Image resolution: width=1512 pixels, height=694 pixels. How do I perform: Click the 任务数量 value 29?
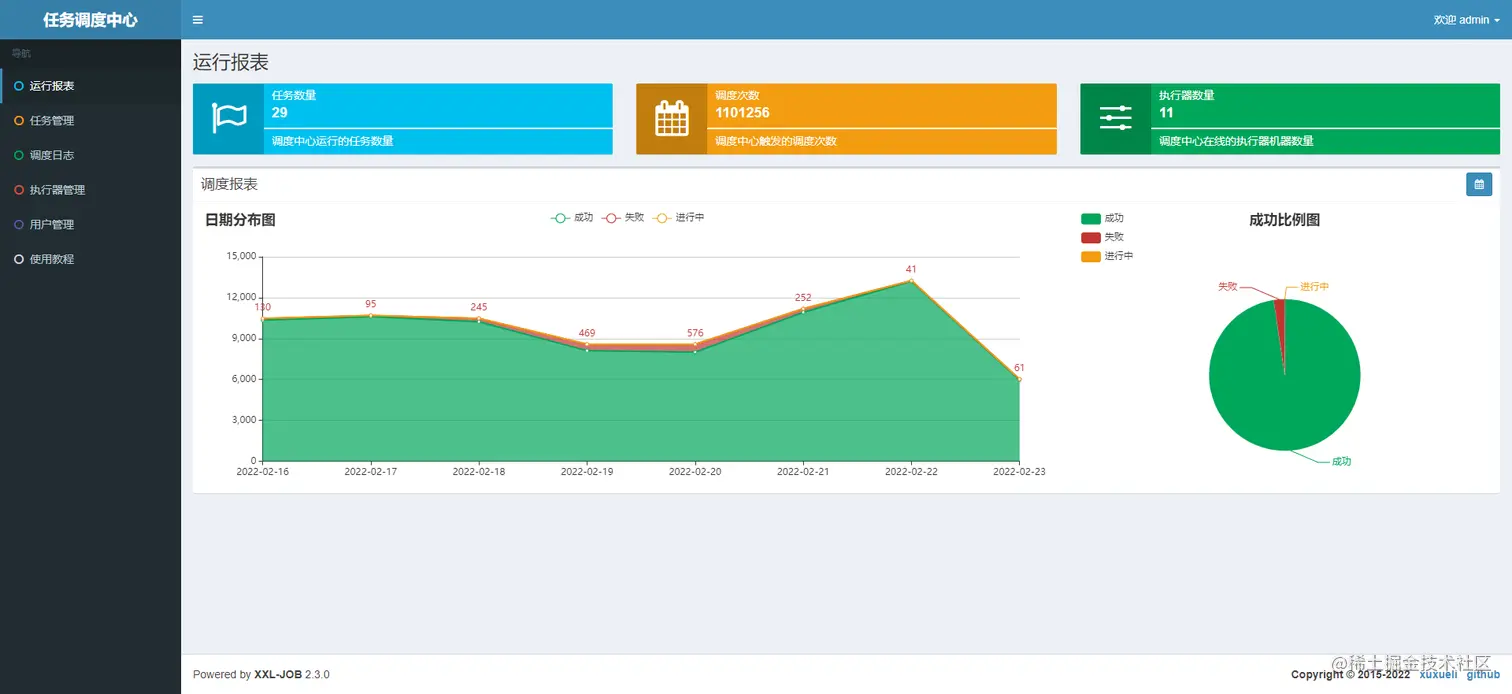[x=280, y=113]
